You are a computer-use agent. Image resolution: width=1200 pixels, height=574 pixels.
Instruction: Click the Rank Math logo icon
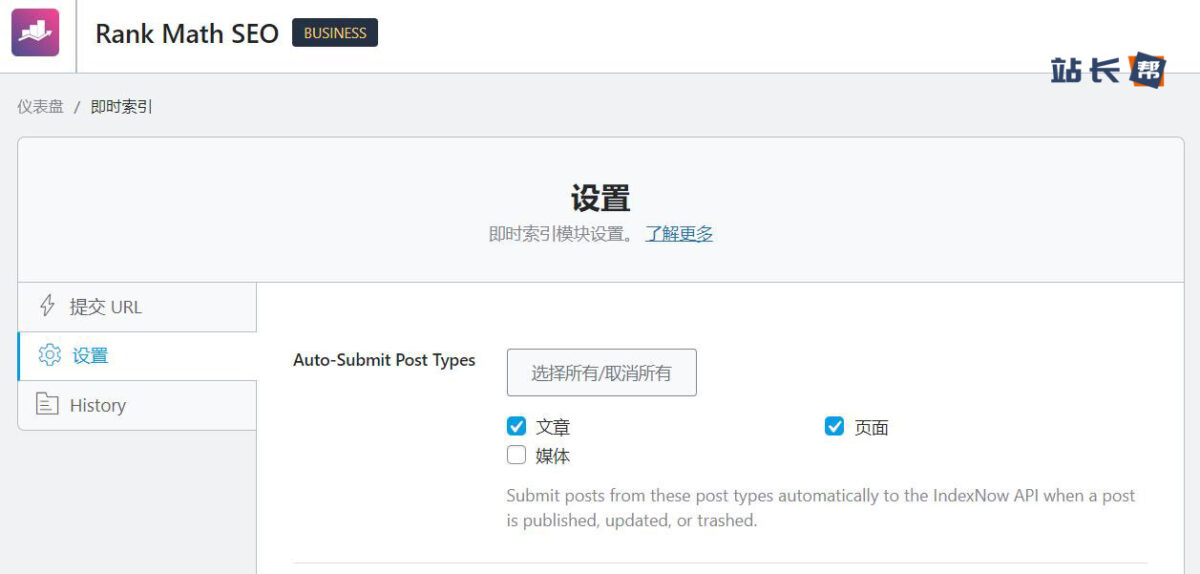pyautogui.click(x=35, y=33)
